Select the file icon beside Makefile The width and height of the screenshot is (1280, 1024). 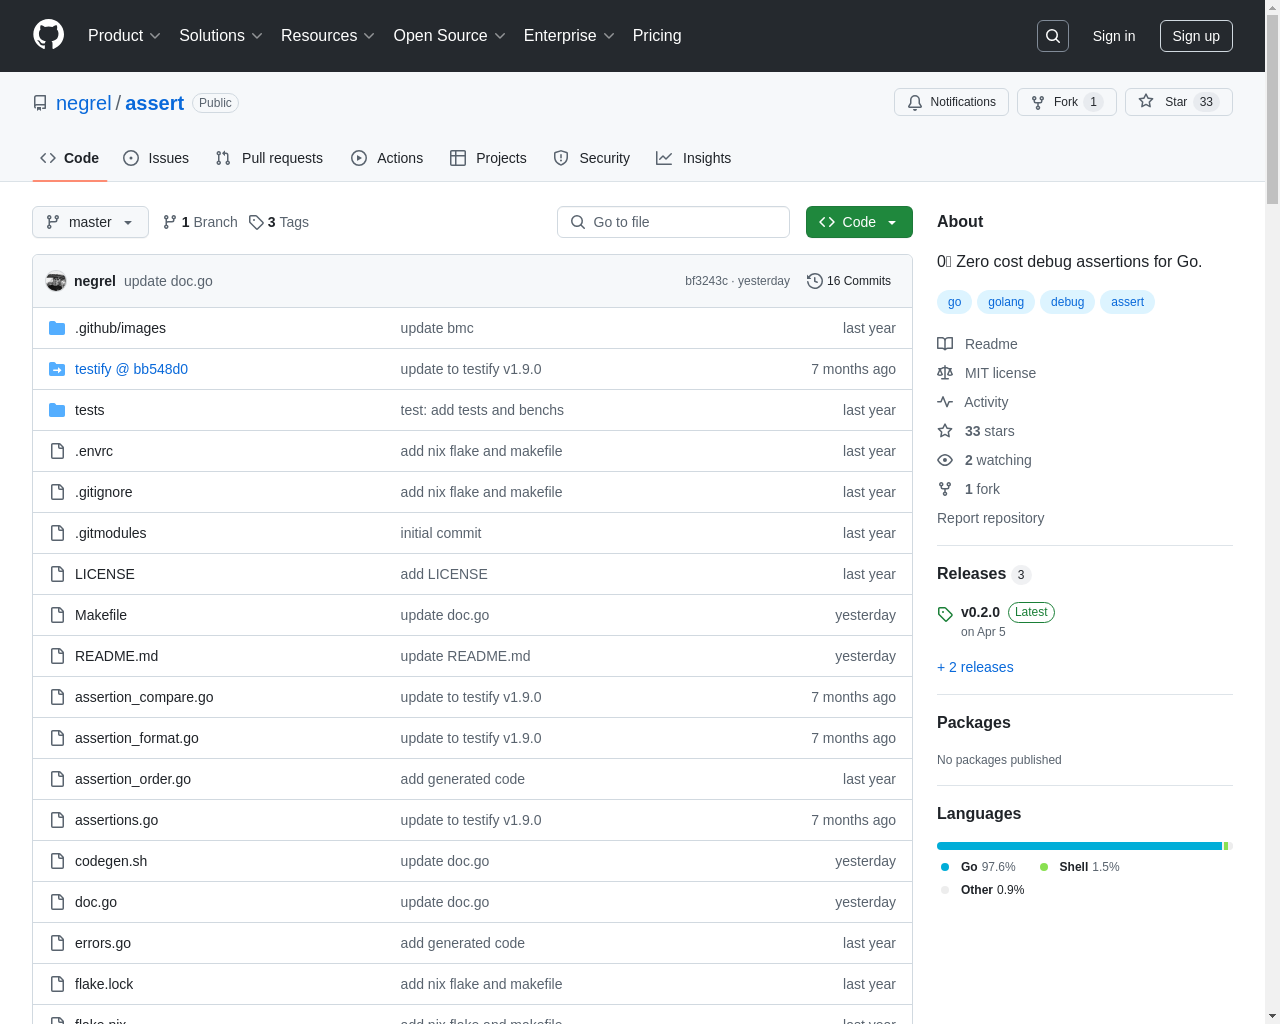(x=57, y=615)
